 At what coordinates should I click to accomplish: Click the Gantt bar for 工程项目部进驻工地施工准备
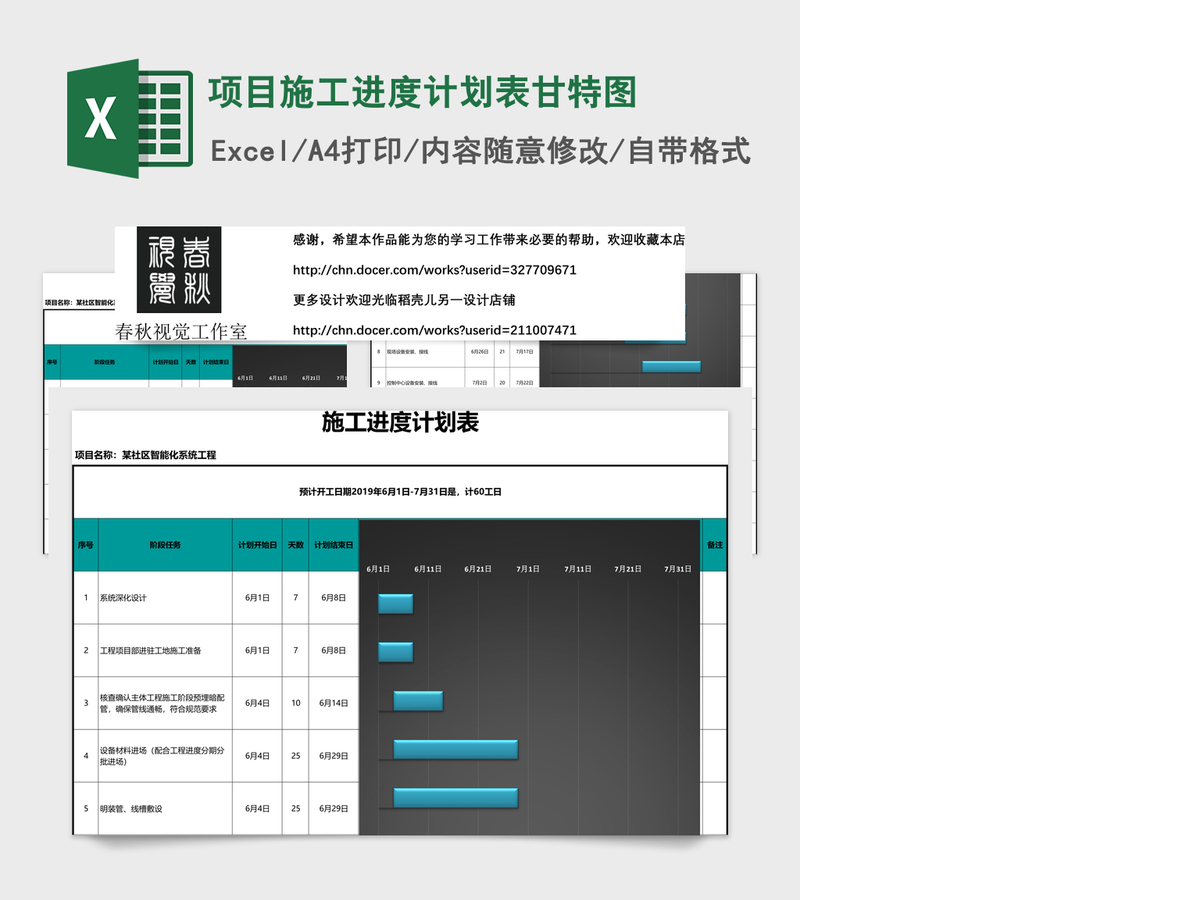(x=395, y=652)
